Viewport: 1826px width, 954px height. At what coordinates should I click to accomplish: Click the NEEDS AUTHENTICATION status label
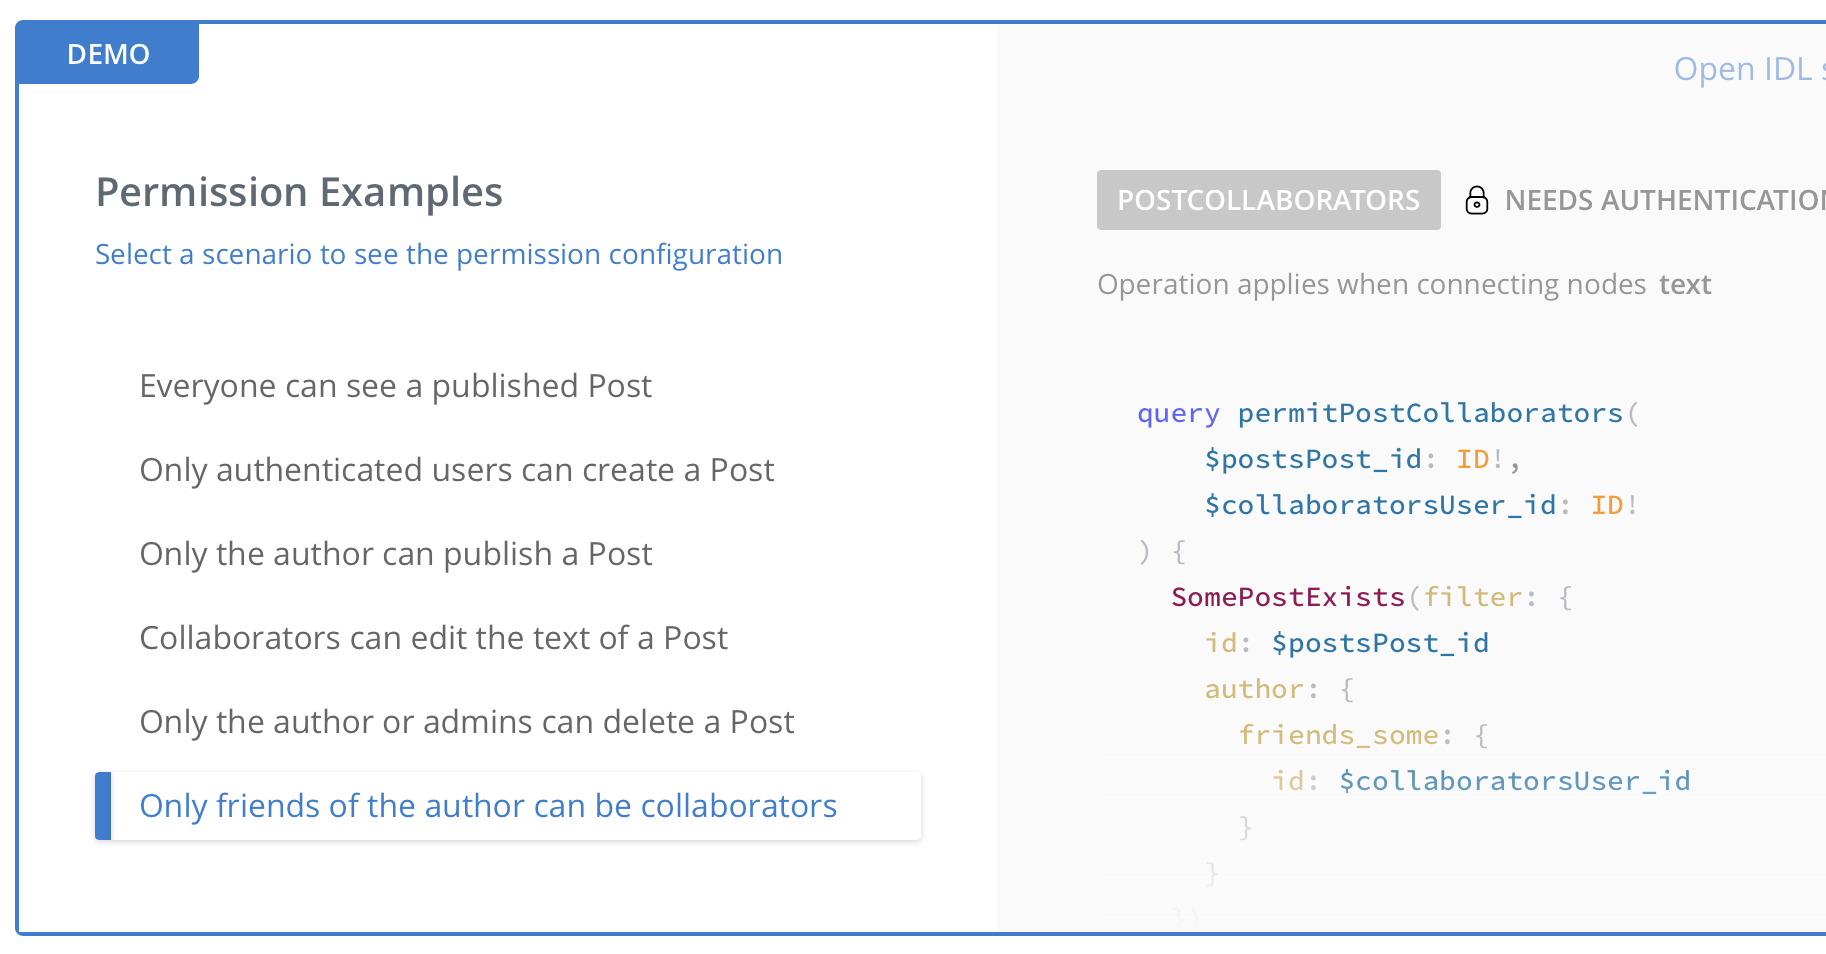pos(1660,200)
